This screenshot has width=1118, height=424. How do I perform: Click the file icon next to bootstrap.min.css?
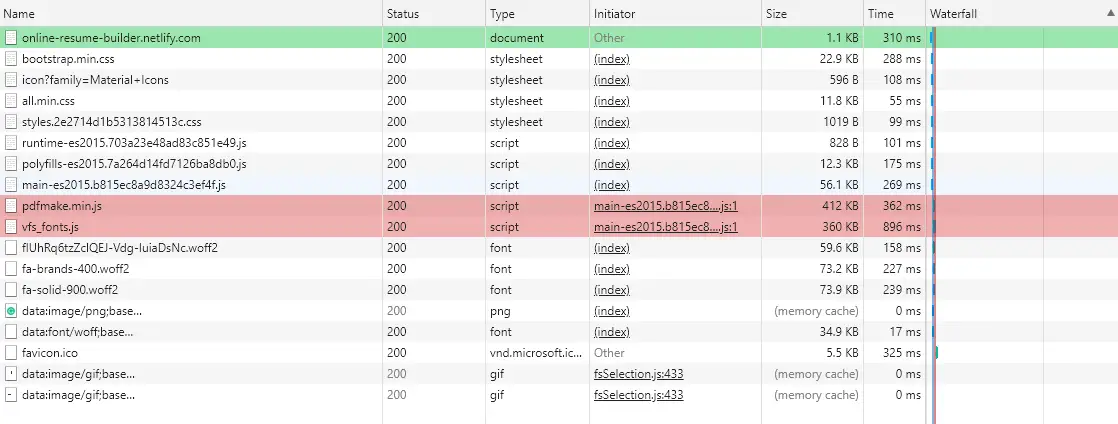pos(11,59)
